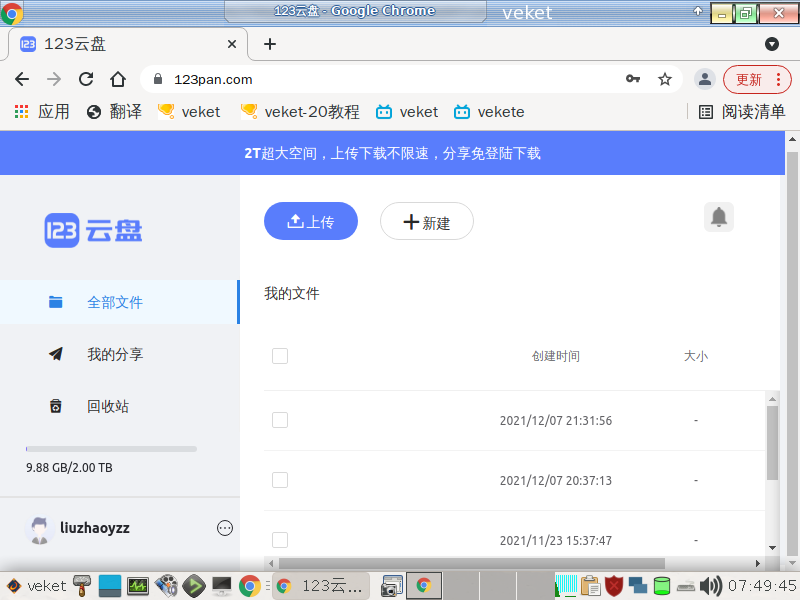Click the 我的文件 breadcrumb
The image size is (800, 600).
click(292, 293)
